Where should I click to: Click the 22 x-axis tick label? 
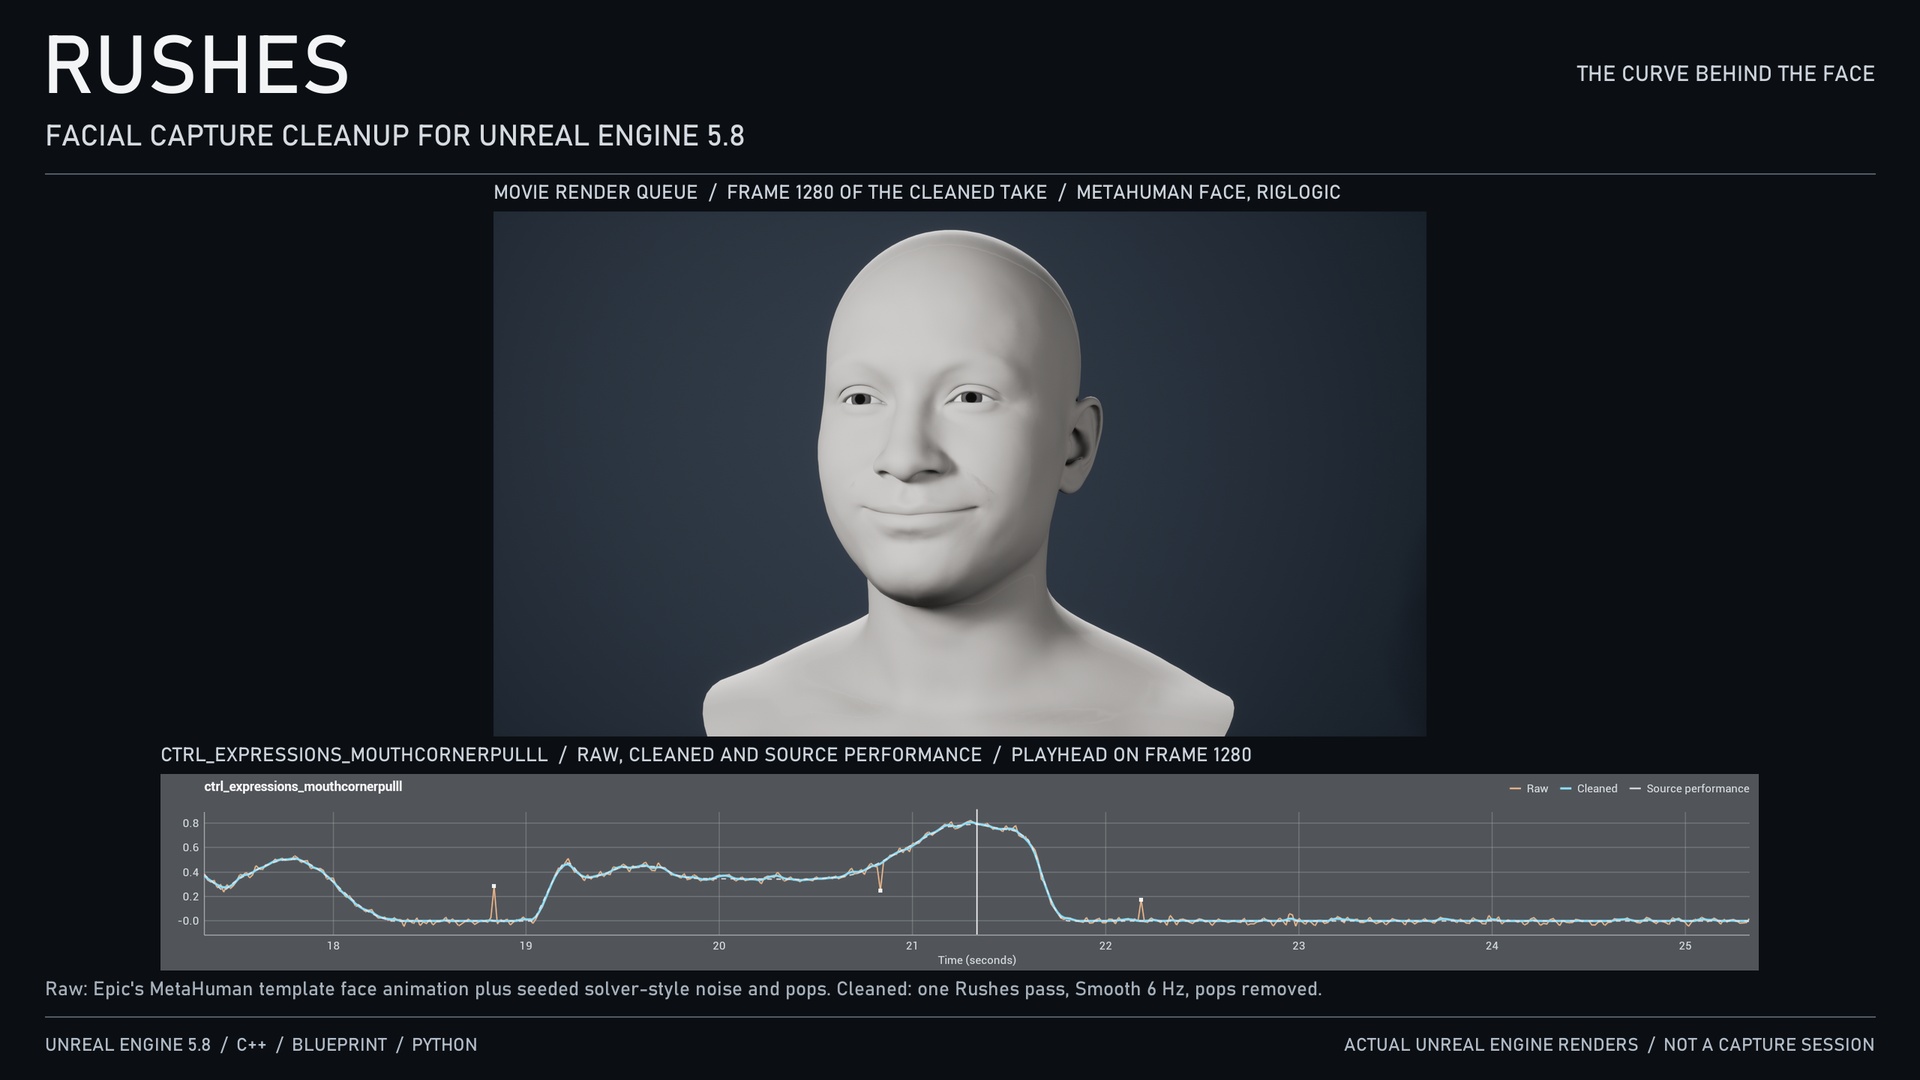point(1105,946)
